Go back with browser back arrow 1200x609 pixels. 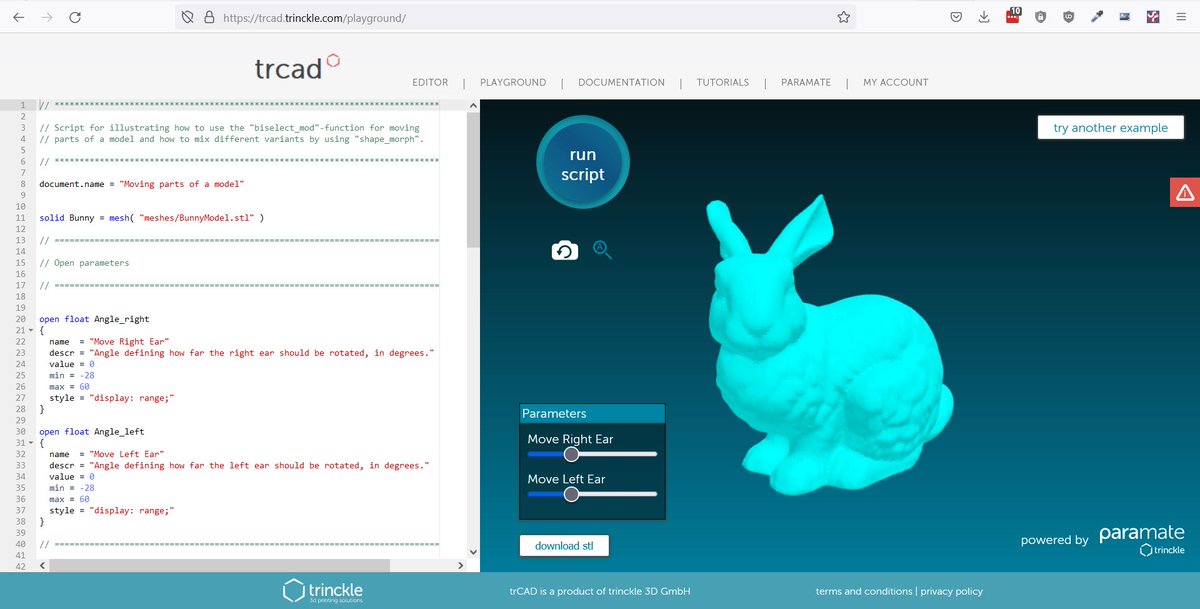pyautogui.click(x=19, y=17)
